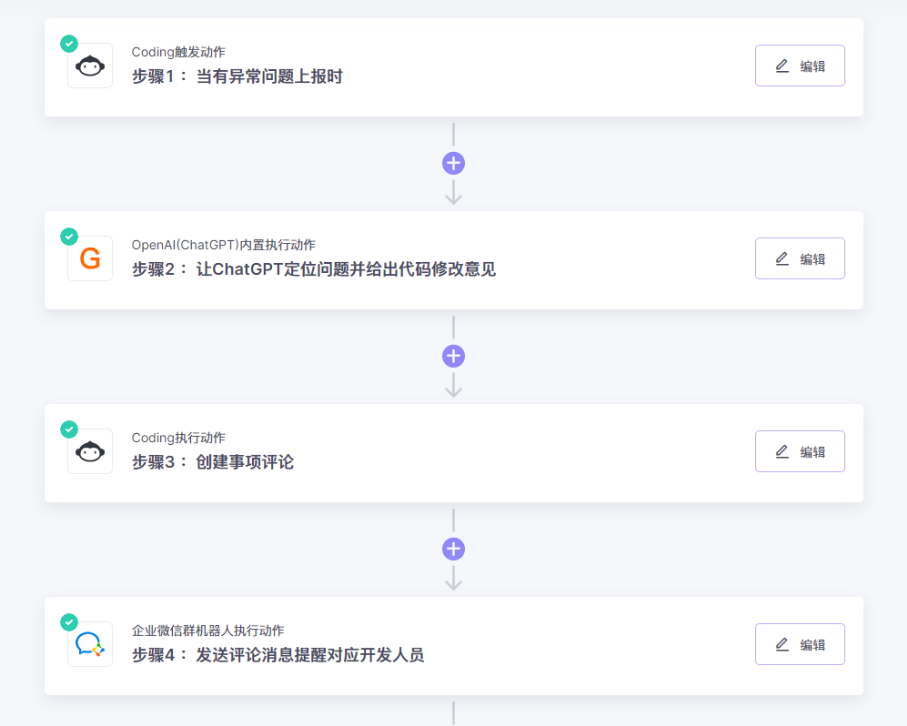Image resolution: width=907 pixels, height=726 pixels.
Task: Click the Coding monkey icon in step 3
Action: (x=90, y=452)
